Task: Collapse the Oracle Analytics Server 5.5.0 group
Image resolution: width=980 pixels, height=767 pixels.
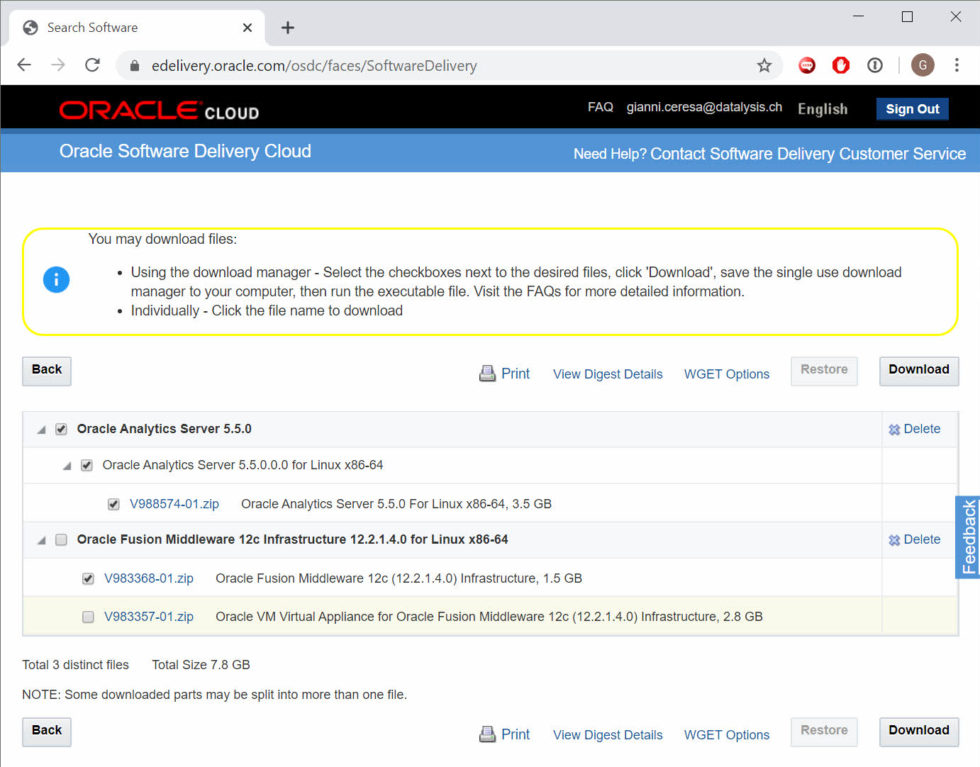Action: 40,428
